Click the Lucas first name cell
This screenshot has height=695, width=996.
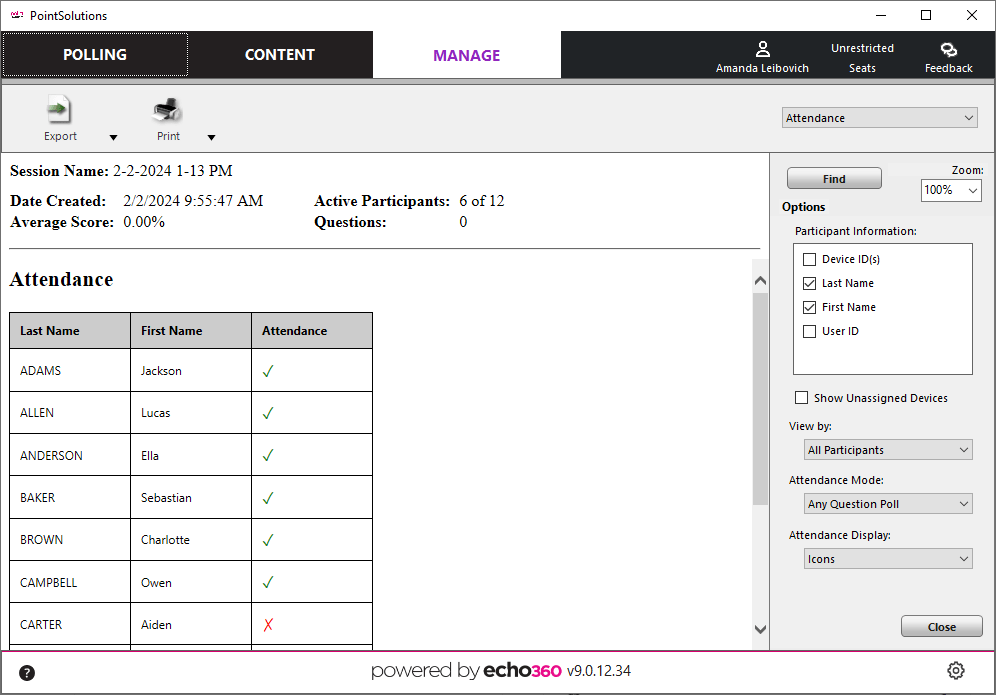click(x=191, y=413)
